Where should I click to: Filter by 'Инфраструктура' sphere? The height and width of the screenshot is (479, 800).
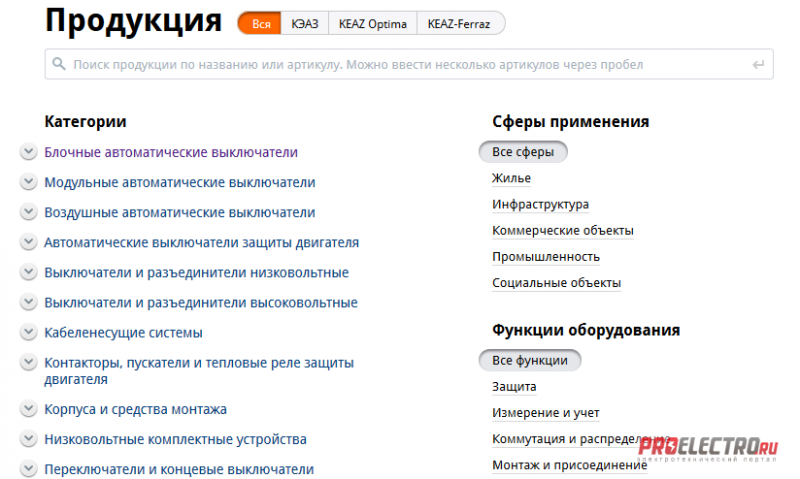(x=540, y=204)
